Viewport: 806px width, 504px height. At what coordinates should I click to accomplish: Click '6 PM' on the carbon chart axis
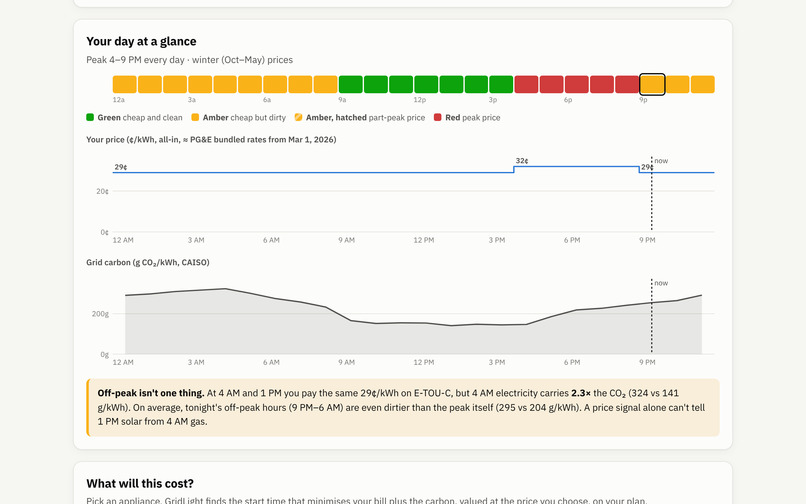pos(572,363)
